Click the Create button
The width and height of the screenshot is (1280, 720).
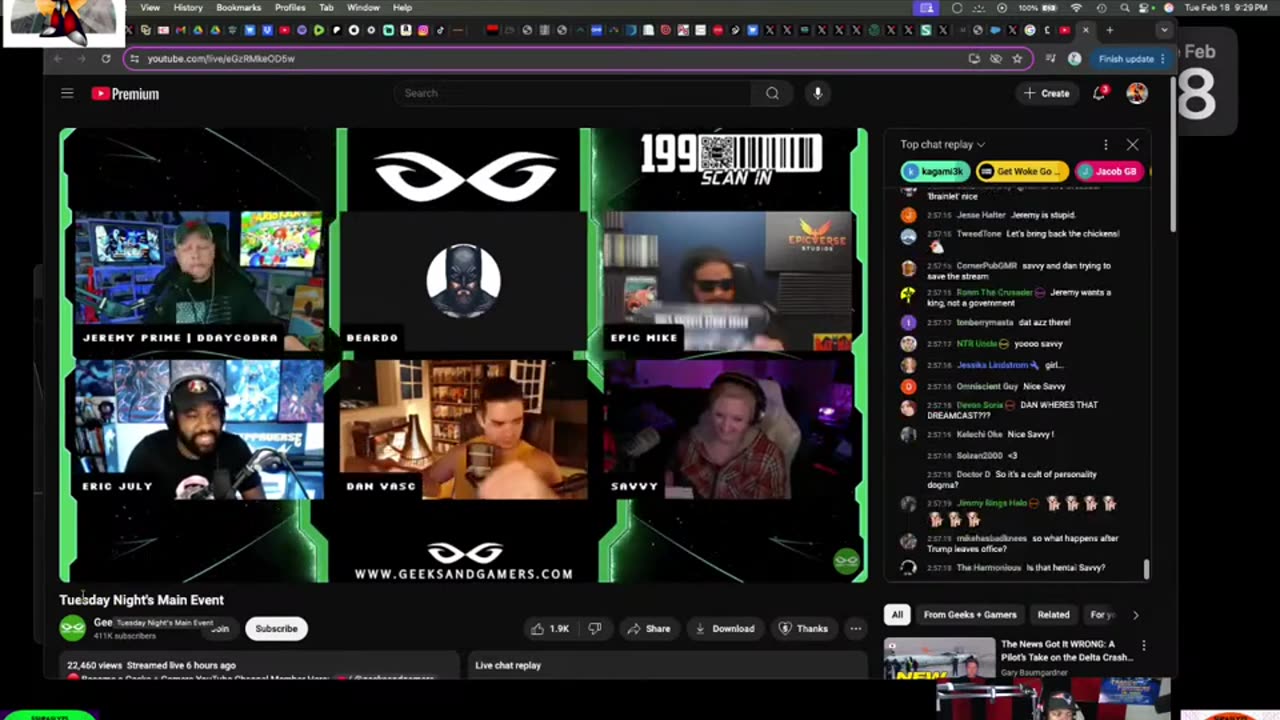pos(1046,93)
